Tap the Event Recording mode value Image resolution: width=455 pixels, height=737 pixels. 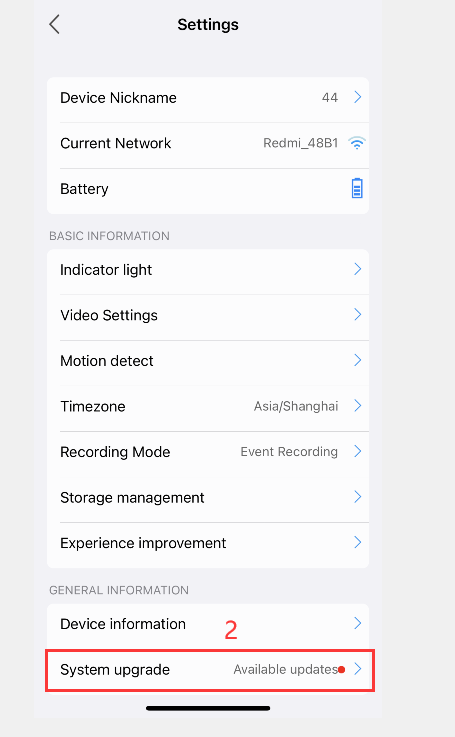tap(289, 452)
